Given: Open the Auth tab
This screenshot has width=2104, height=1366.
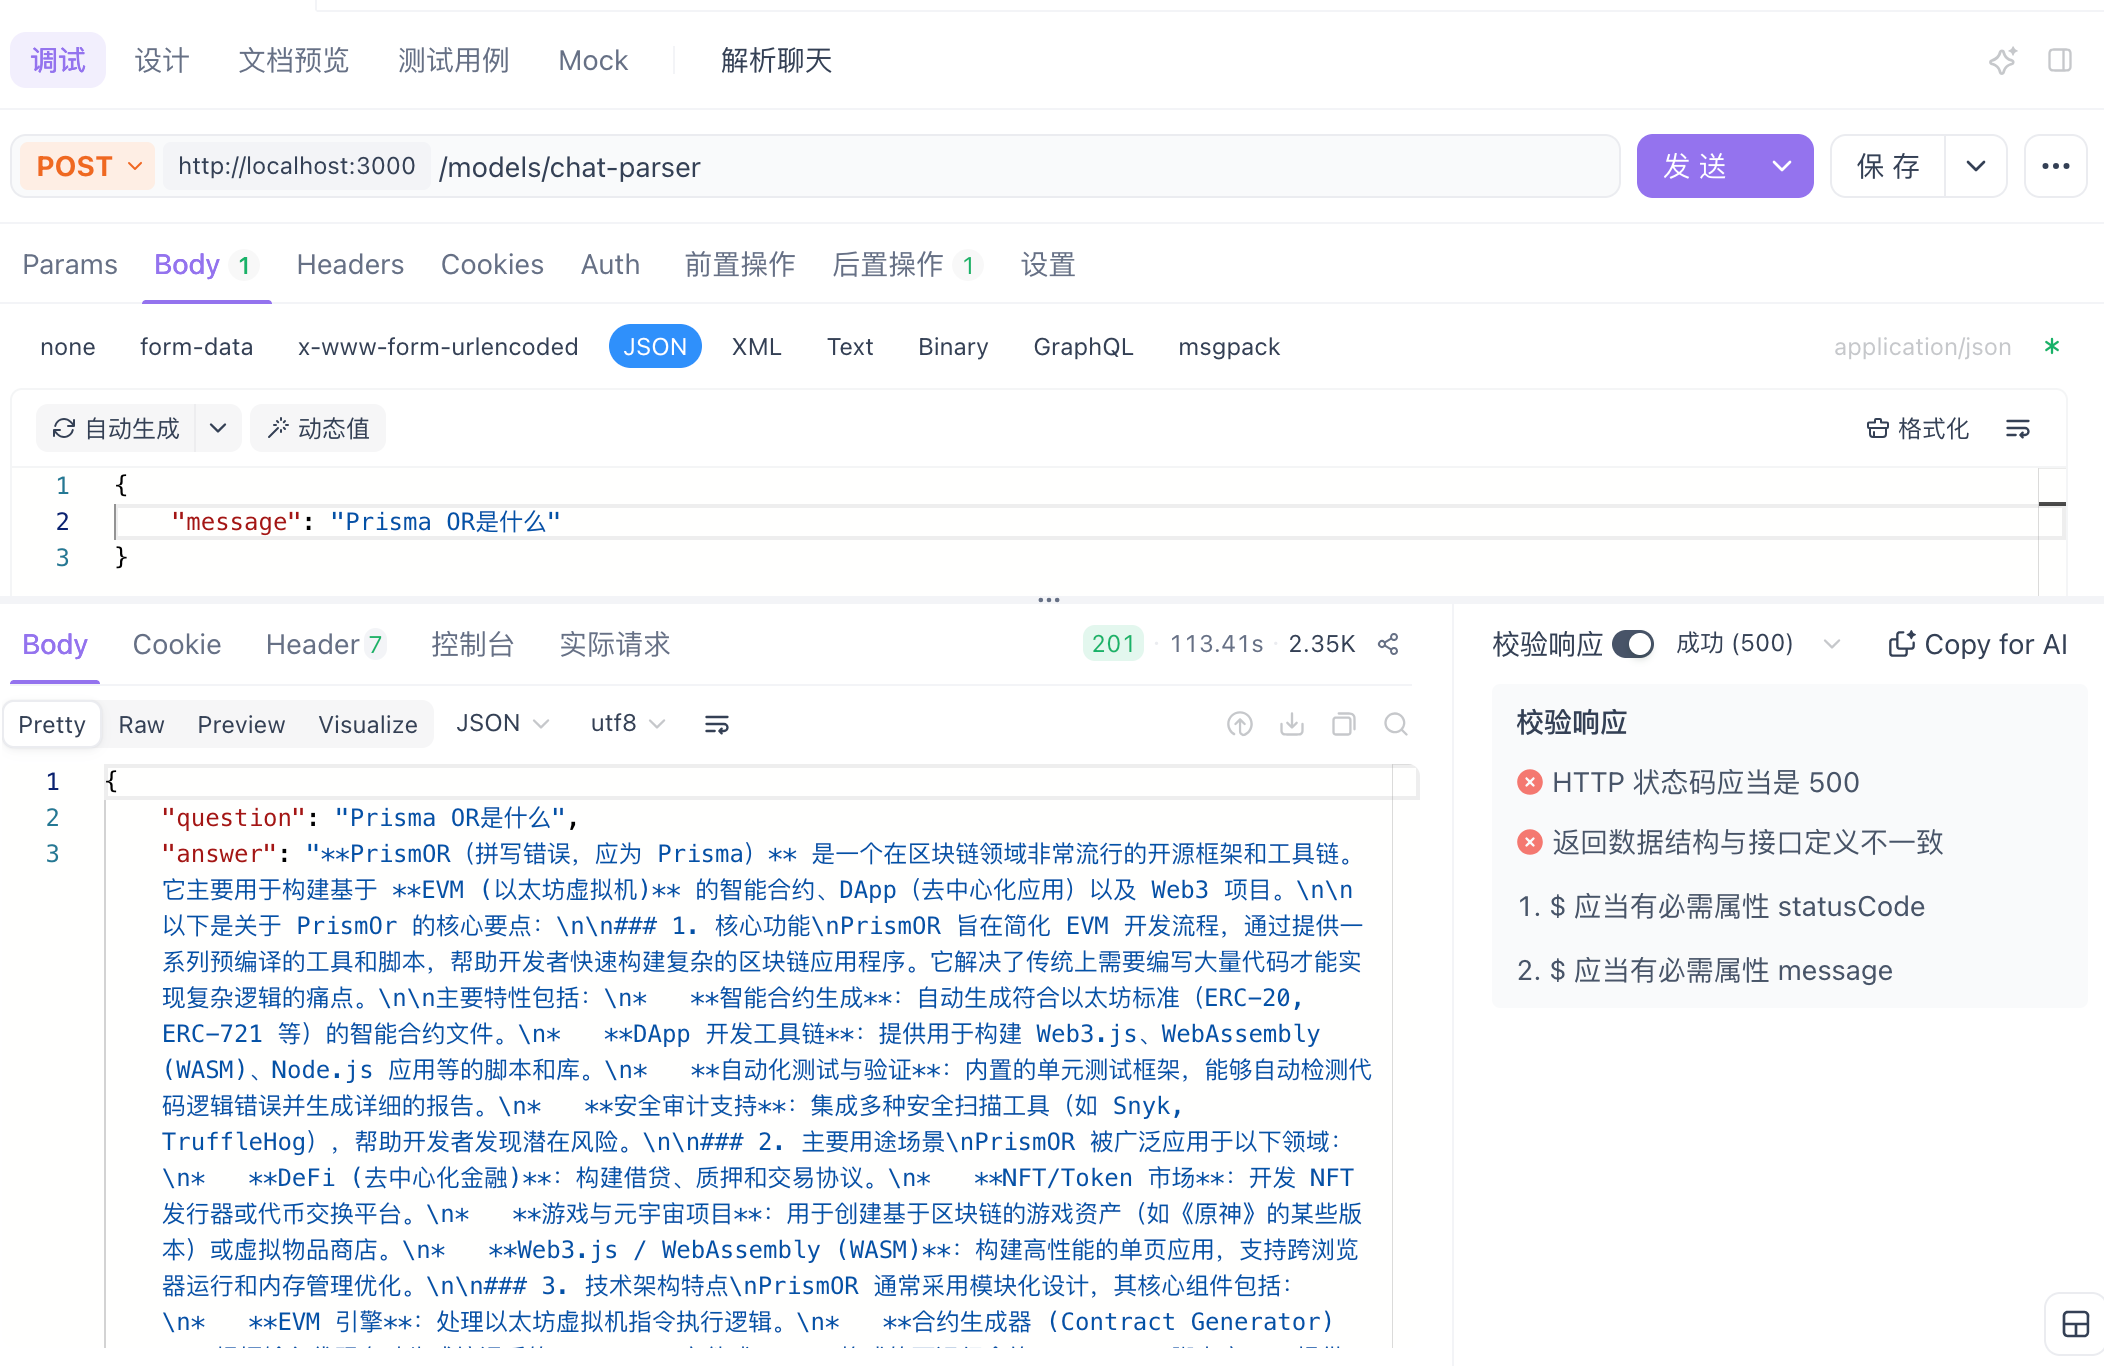Looking at the screenshot, I should click(x=610, y=265).
